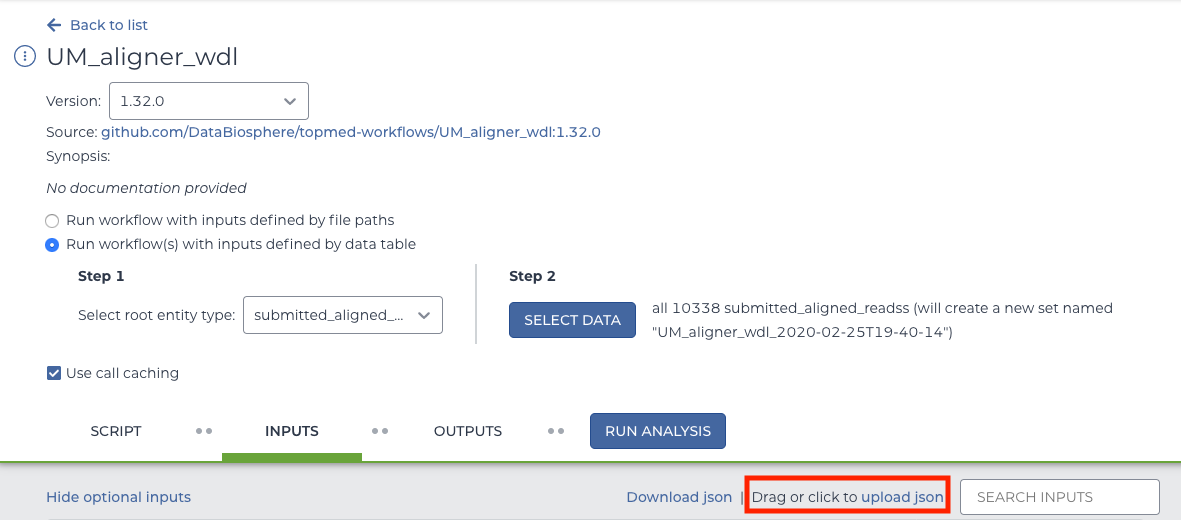Focus the SEARCH INPUTS field
1181x520 pixels.
[x=1060, y=497]
